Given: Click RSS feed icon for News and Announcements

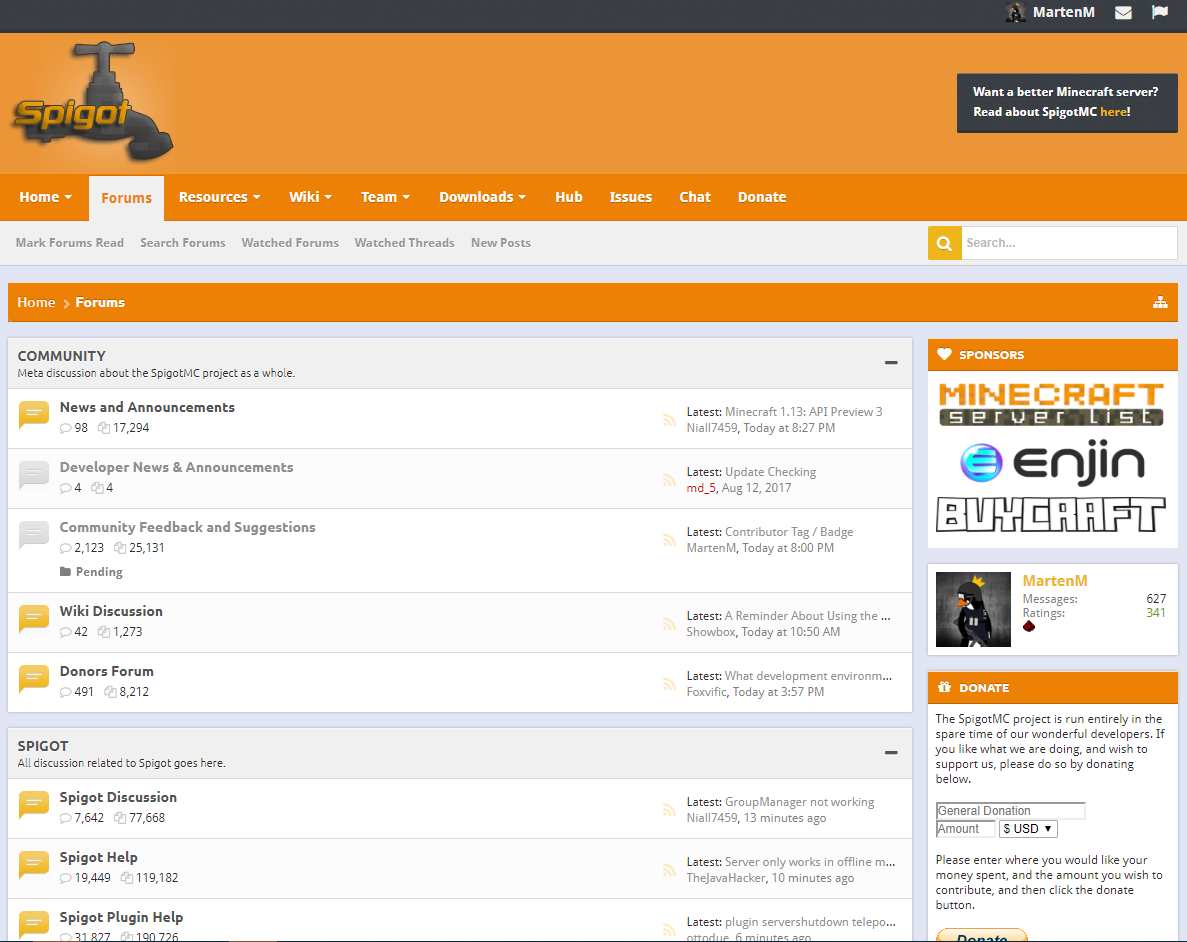Looking at the screenshot, I should [668, 420].
